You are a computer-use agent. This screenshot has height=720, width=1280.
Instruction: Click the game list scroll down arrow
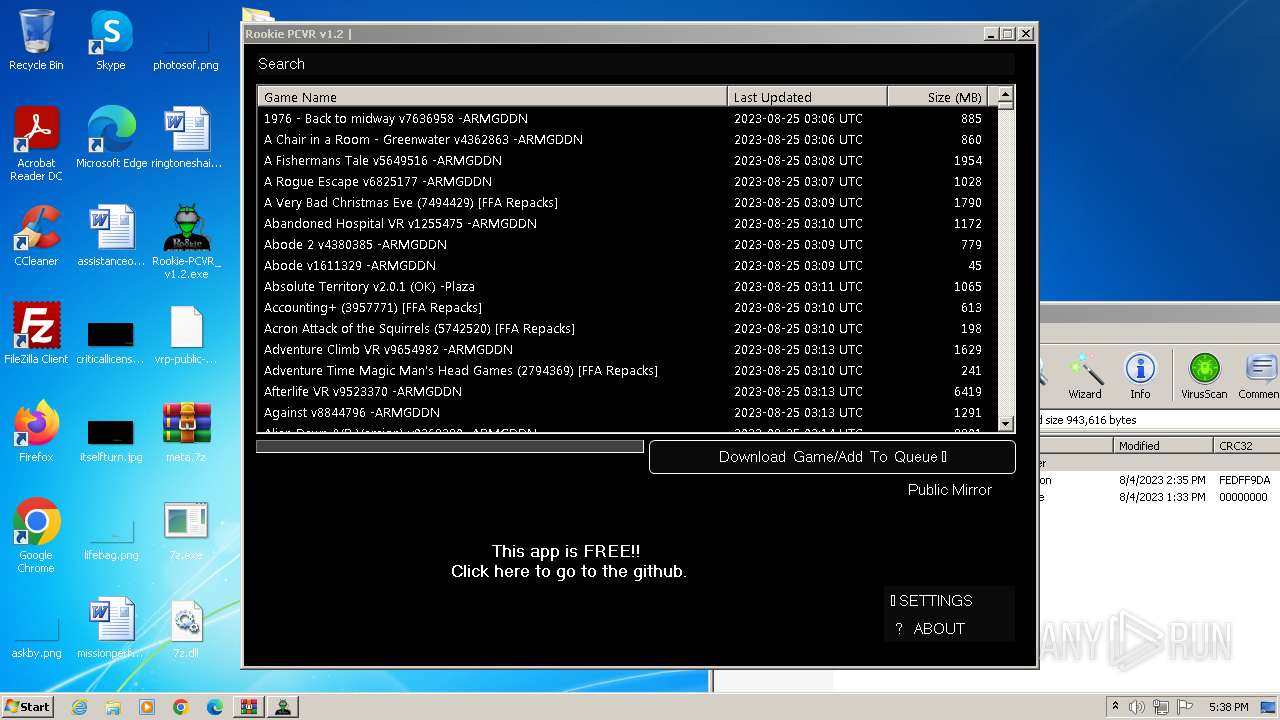click(1006, 424)
